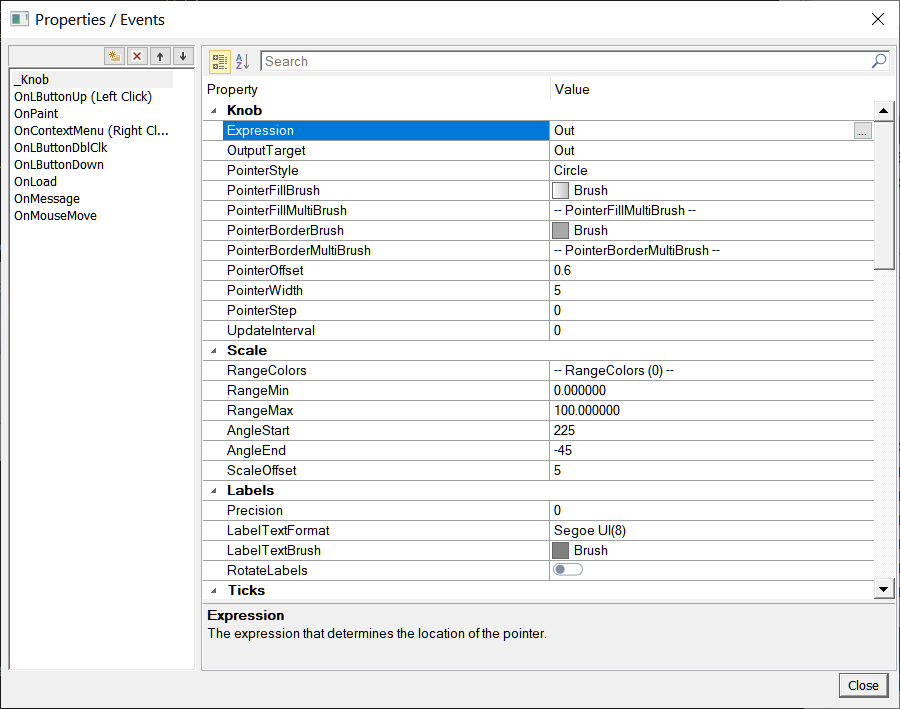The width and height of the screenshot is (900, 709).
Task: Click the RangeMax property name
Action: pos(260,411)
